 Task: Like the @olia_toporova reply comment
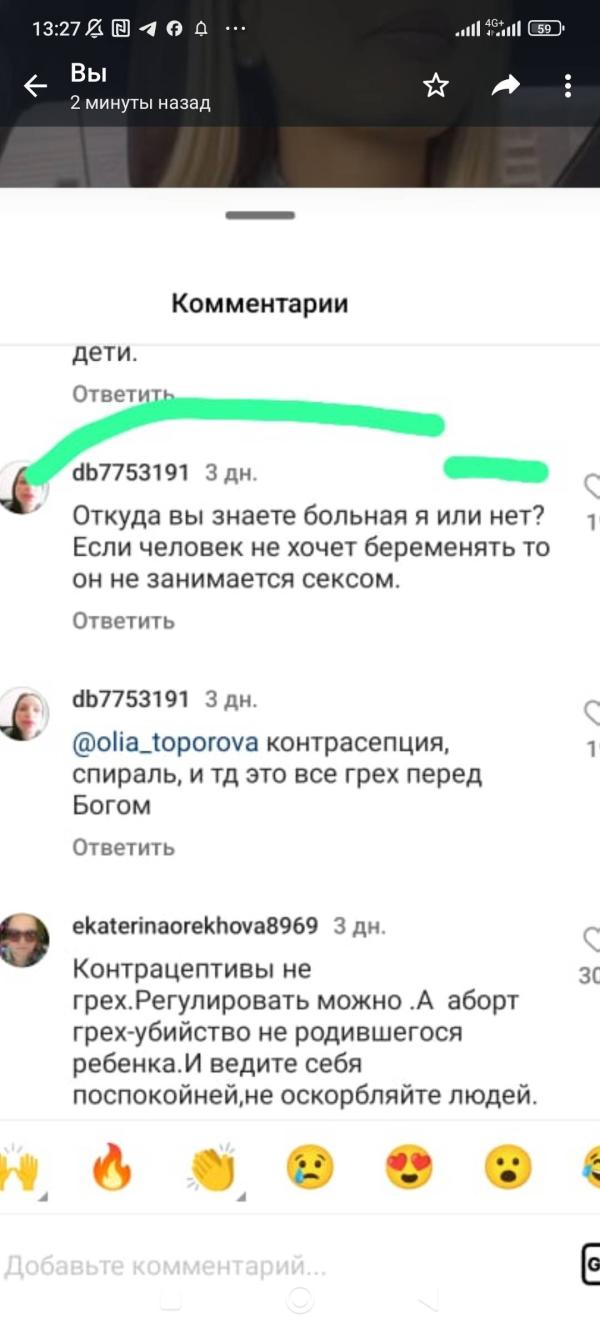[591, 713]
